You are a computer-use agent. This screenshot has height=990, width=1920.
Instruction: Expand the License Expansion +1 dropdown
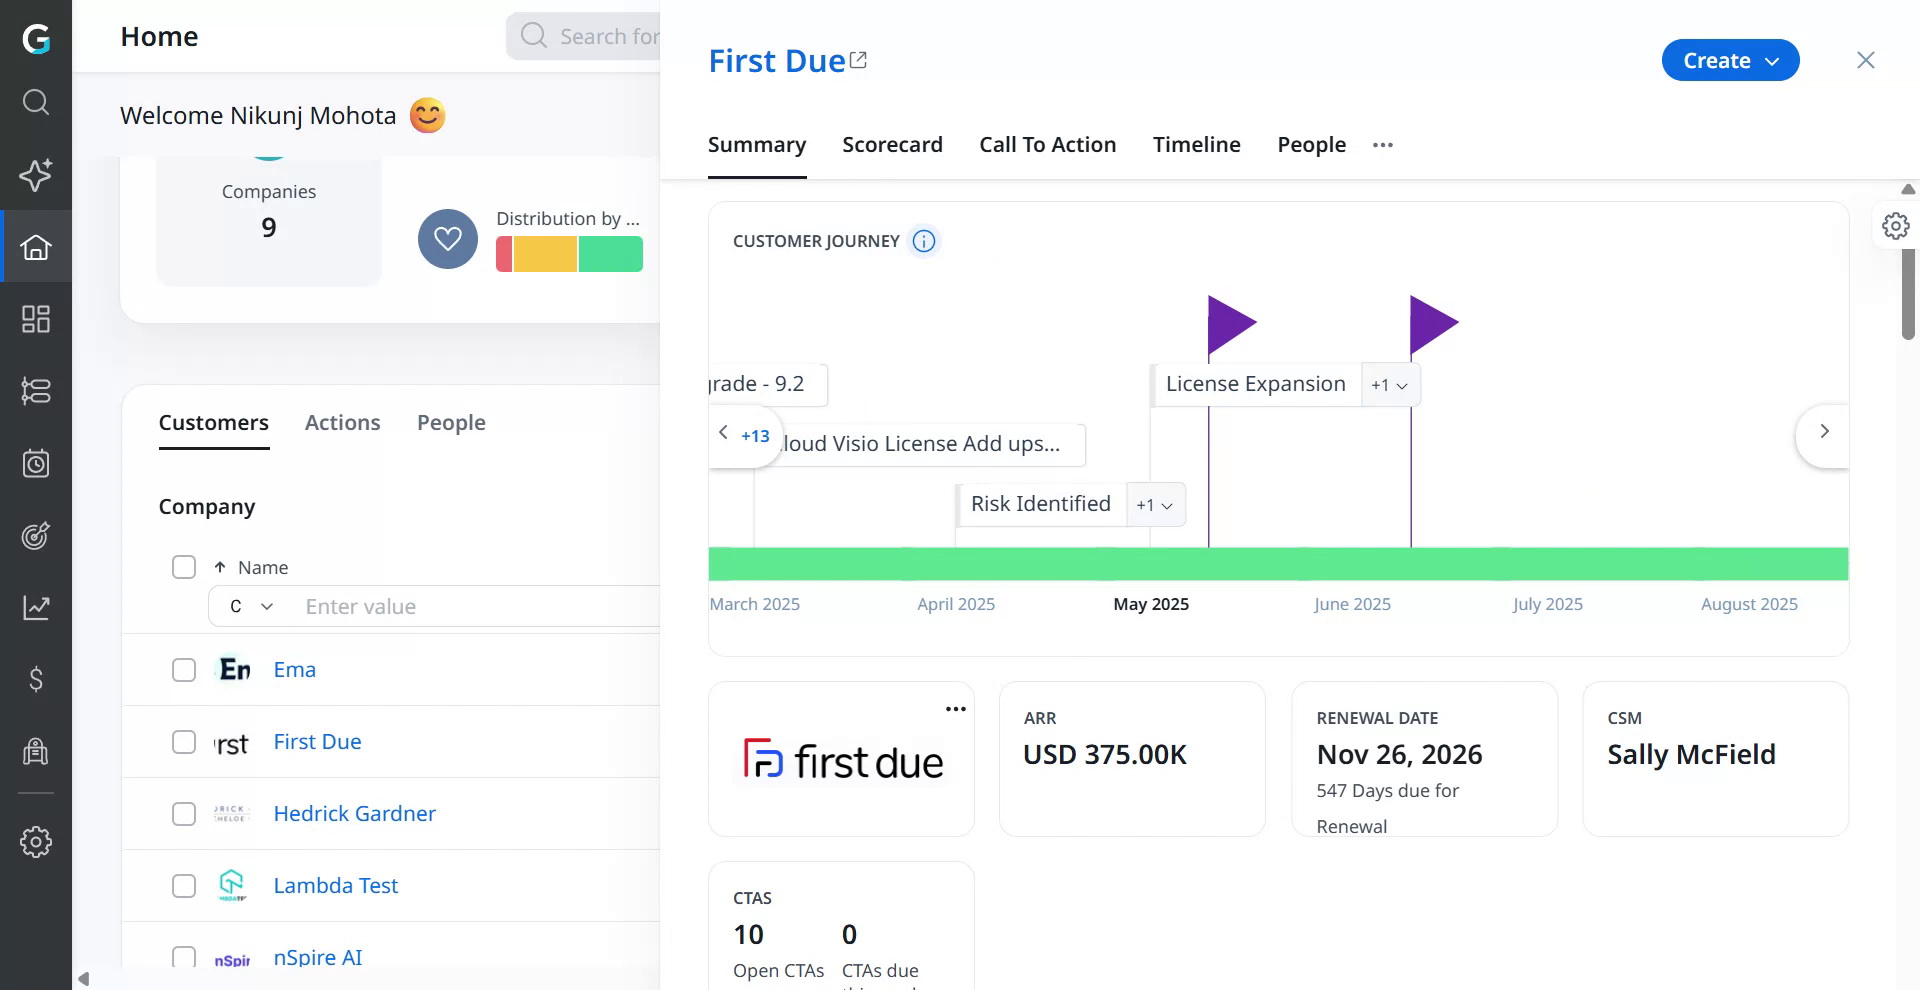(x=1390, y=384)
